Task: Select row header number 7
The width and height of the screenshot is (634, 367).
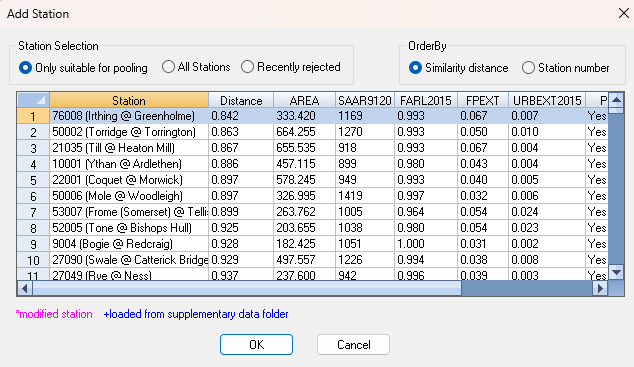Action: (33, 212)
